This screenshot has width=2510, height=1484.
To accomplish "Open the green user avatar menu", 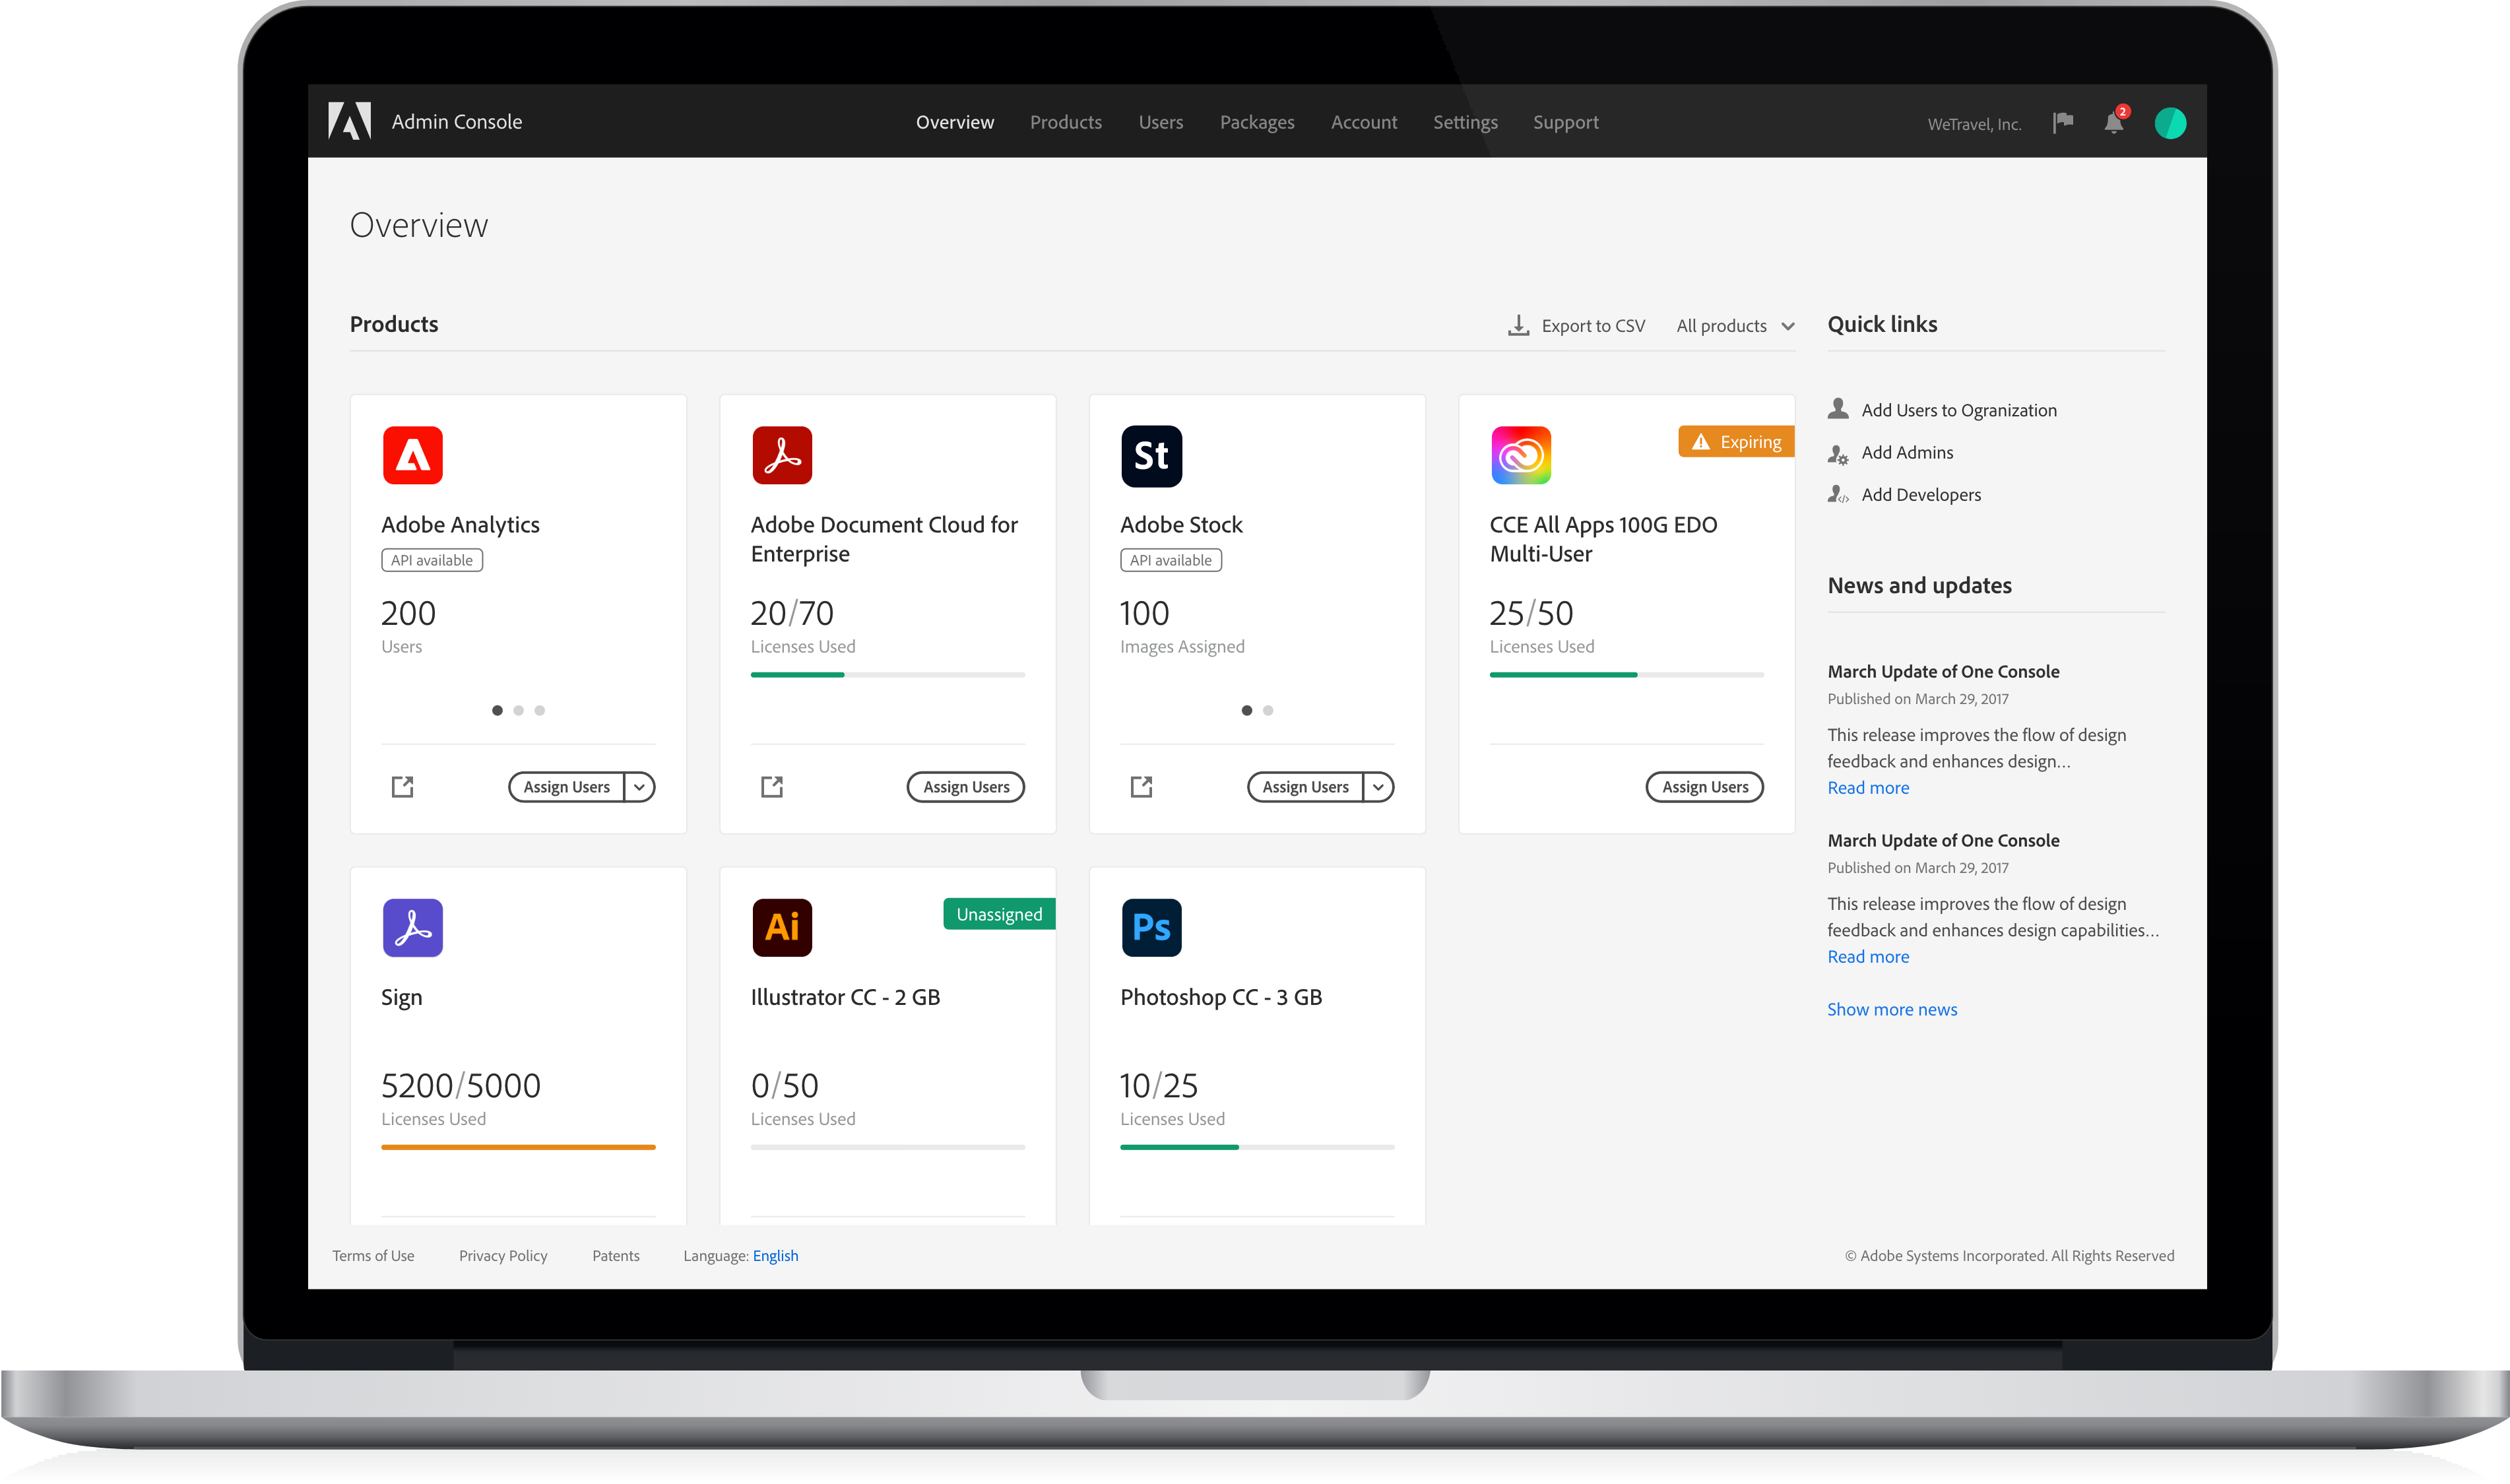I will coord(2170,123).
